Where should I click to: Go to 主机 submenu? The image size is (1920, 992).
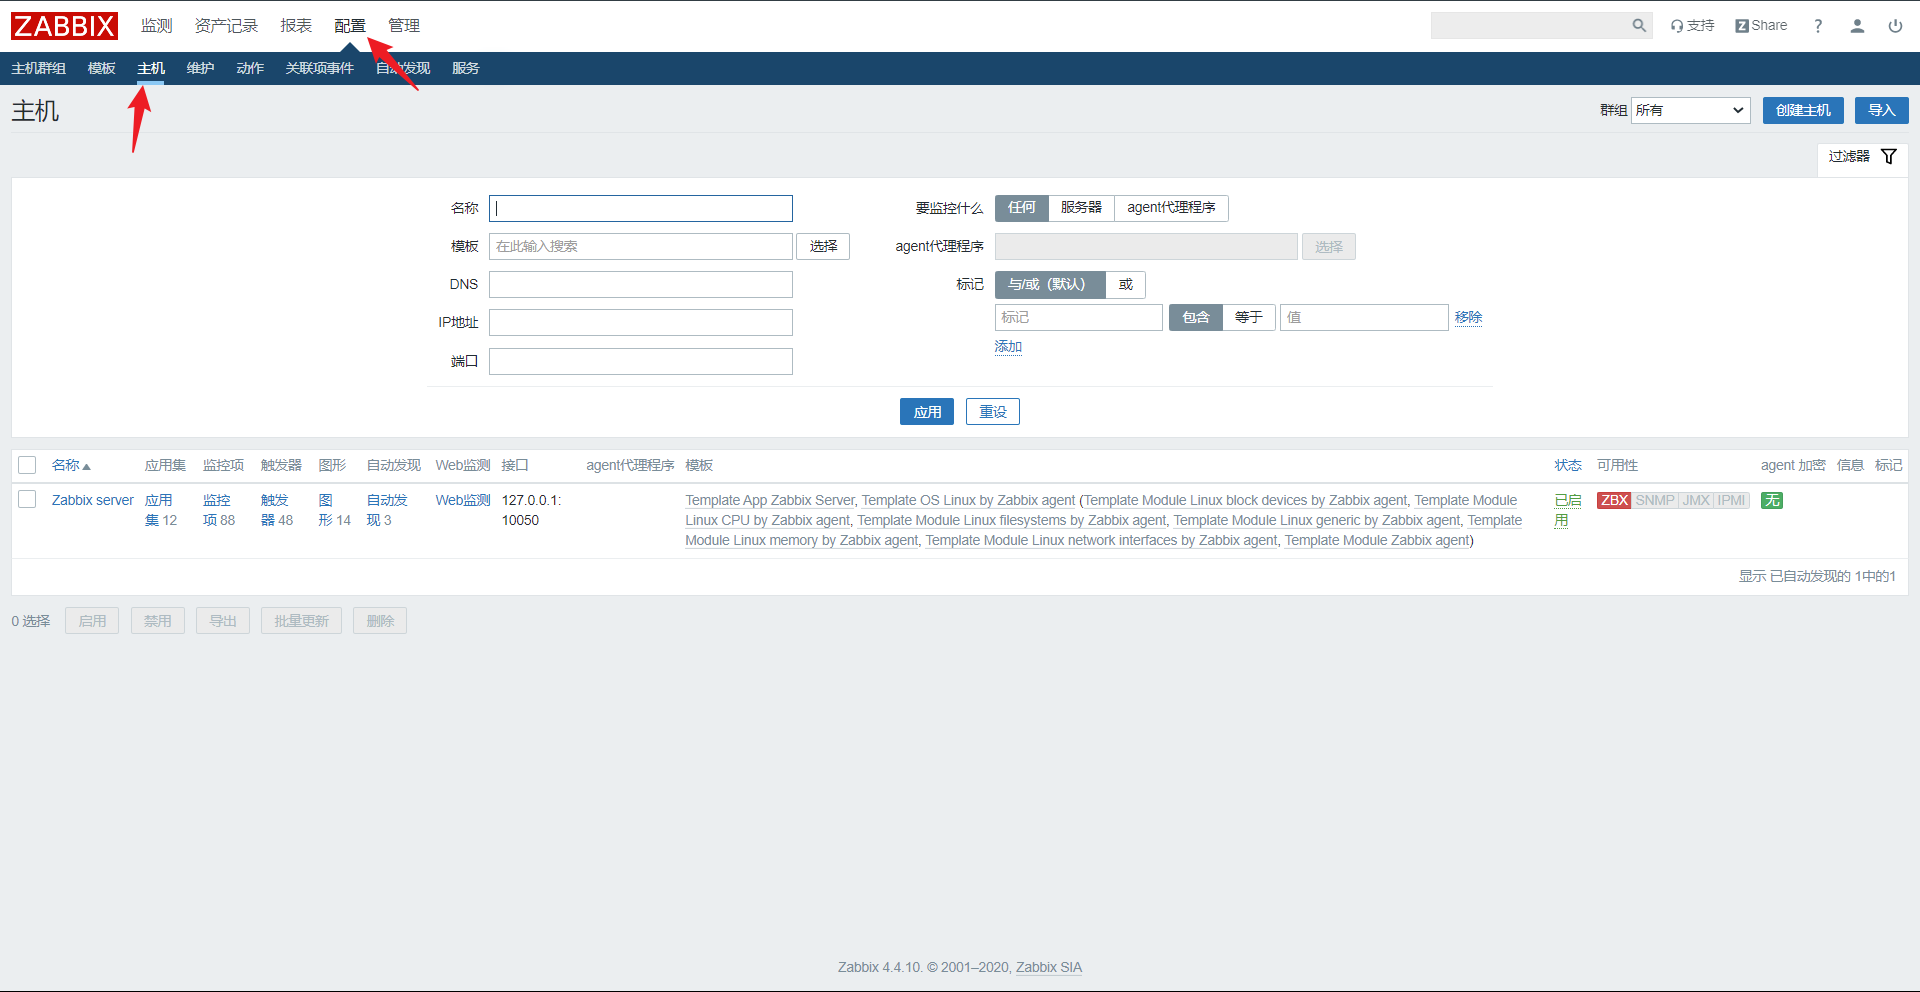pos(151,69)
